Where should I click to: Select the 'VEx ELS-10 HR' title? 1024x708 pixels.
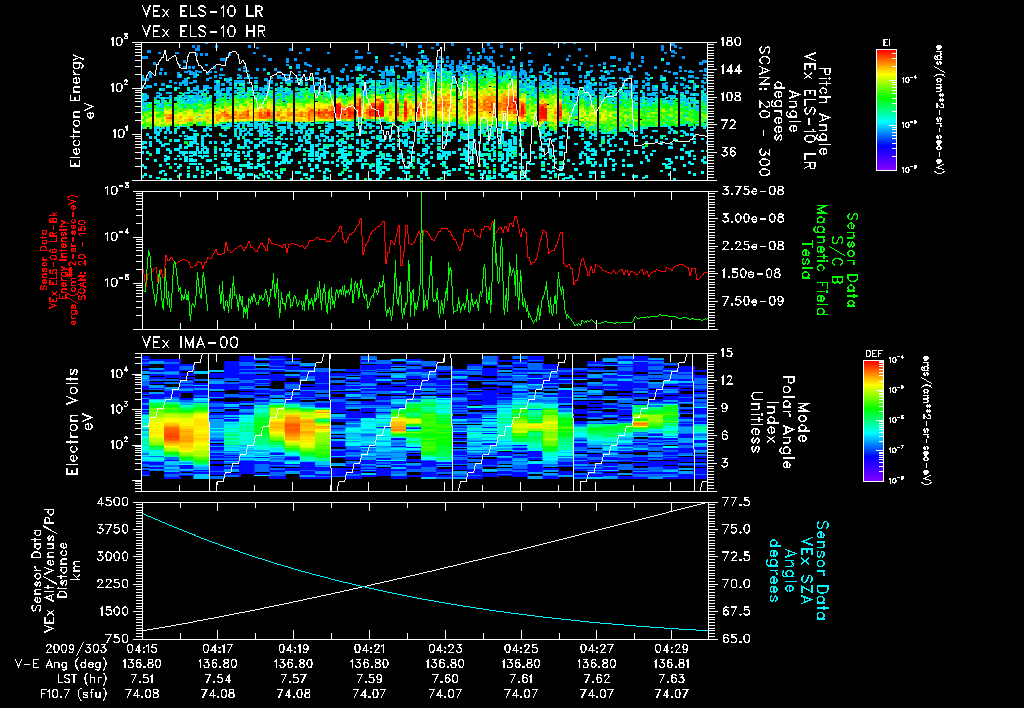point(203,31)
